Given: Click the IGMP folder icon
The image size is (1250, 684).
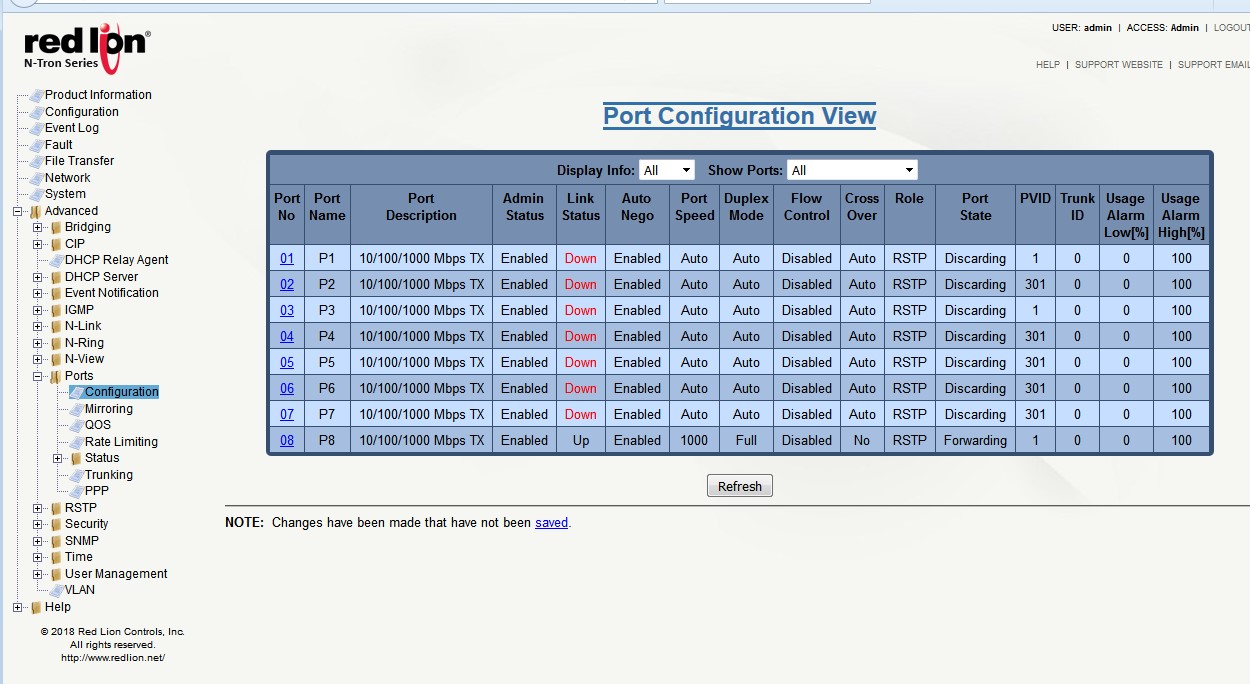Looking at the screenshot, I should click(x=56, y=310).
